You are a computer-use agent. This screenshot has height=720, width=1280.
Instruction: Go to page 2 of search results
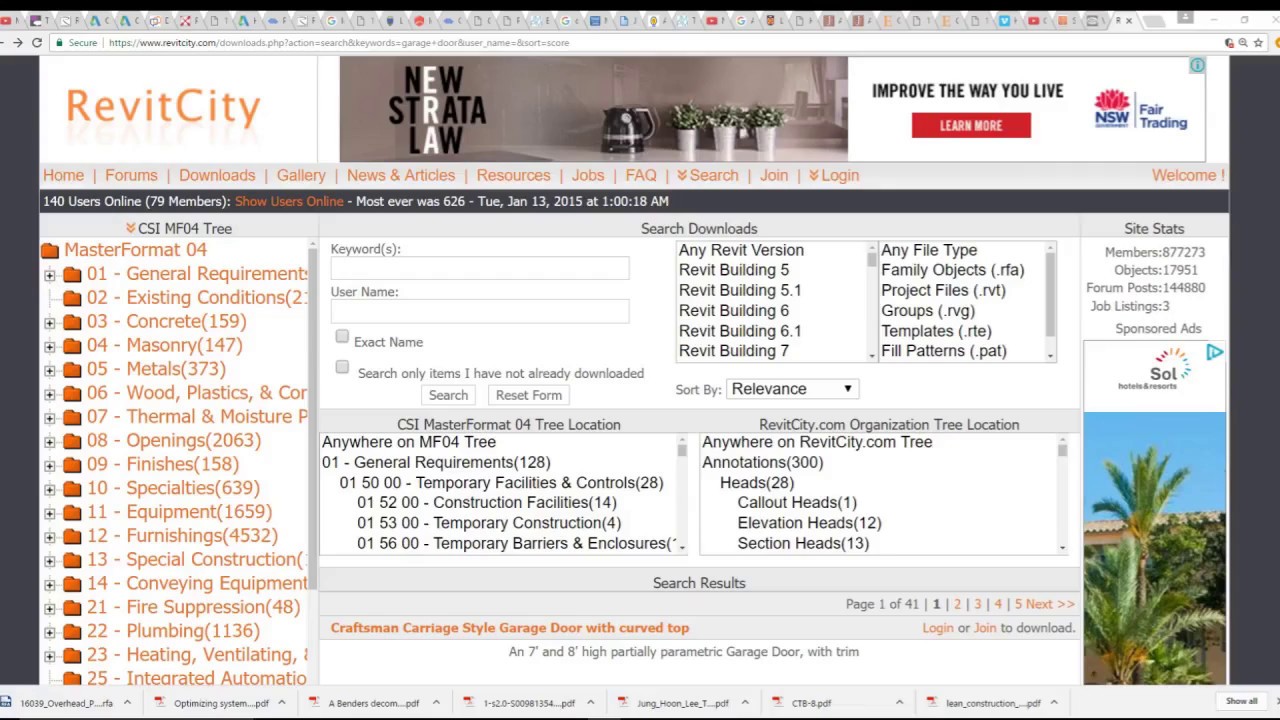tap(957, 604)
